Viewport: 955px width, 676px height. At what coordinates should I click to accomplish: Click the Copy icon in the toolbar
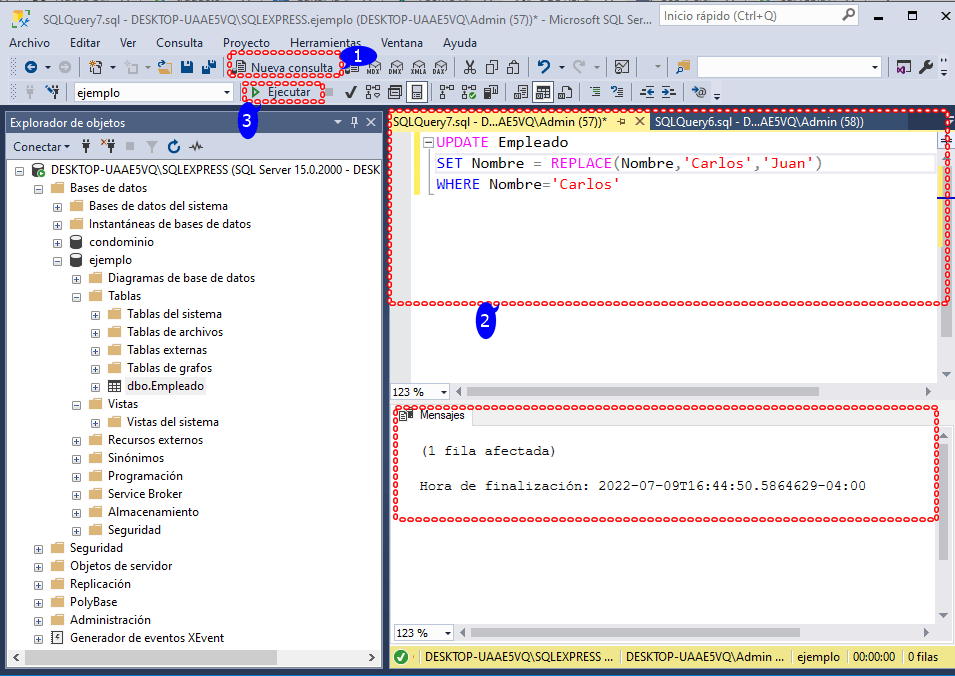[493, 66]
